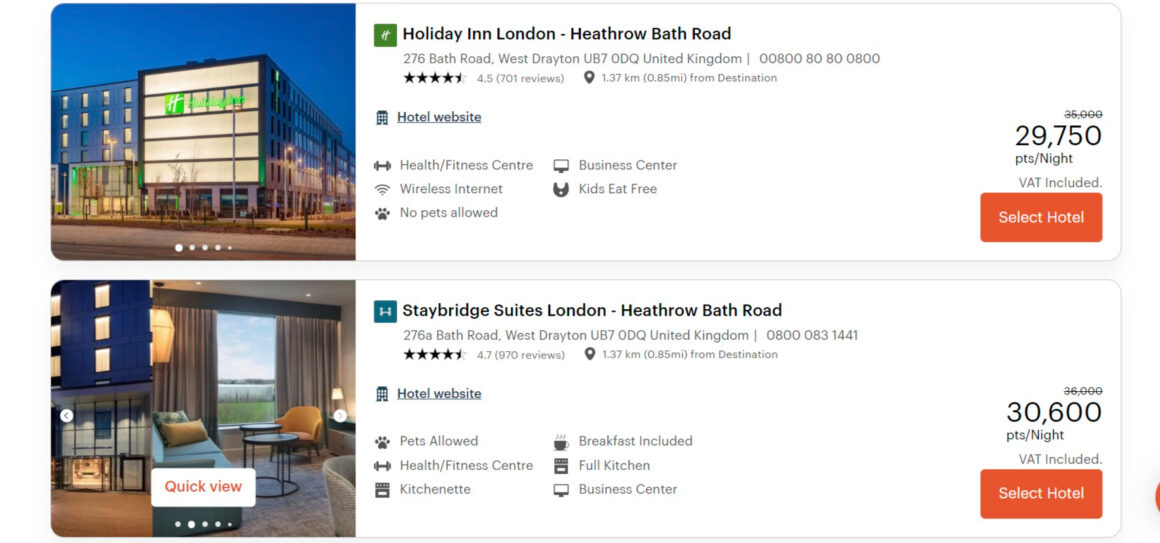The image size is (1160, 543).
Task: Open Quick view on Staybridge Suites photo
Action: click(203, 487)
